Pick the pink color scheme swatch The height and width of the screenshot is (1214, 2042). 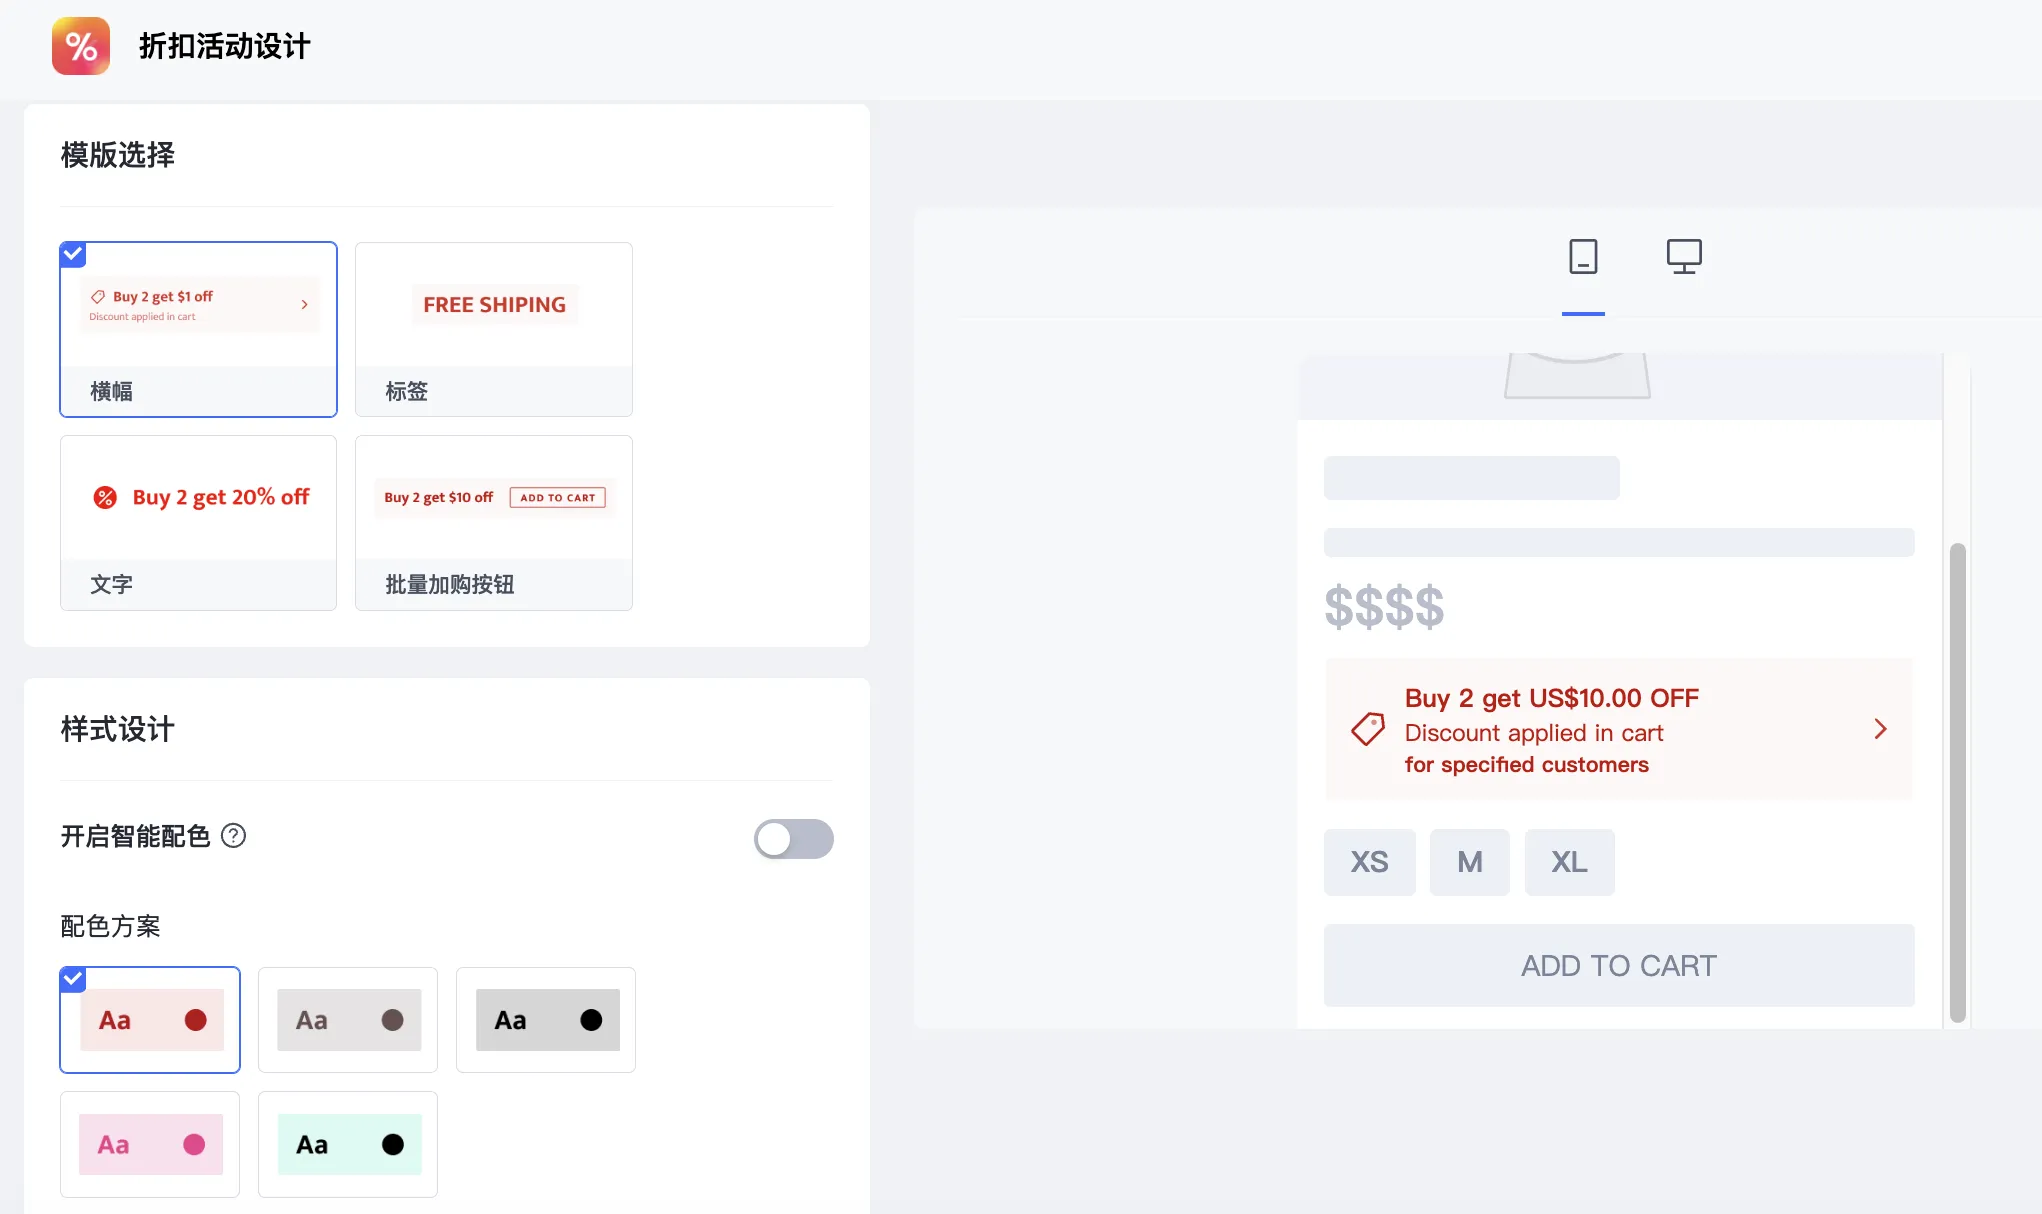pos(150,1144)
